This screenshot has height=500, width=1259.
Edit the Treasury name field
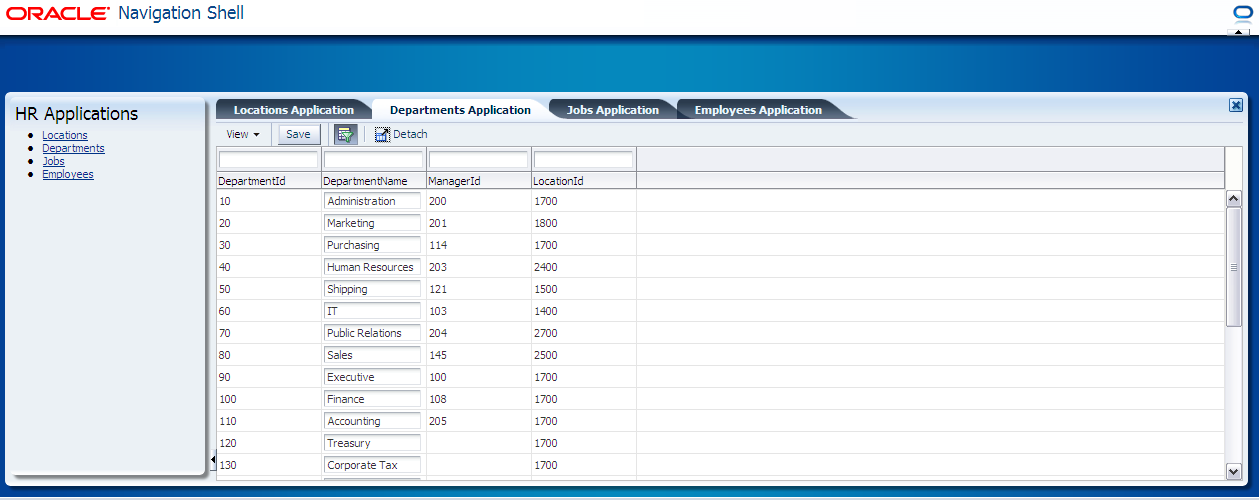pyautogui.click(x=372, y=443)
